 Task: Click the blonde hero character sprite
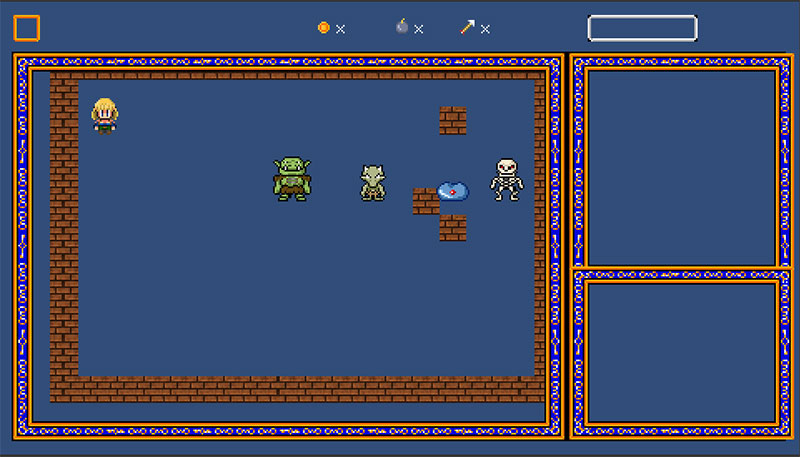(x=105, y=116)
